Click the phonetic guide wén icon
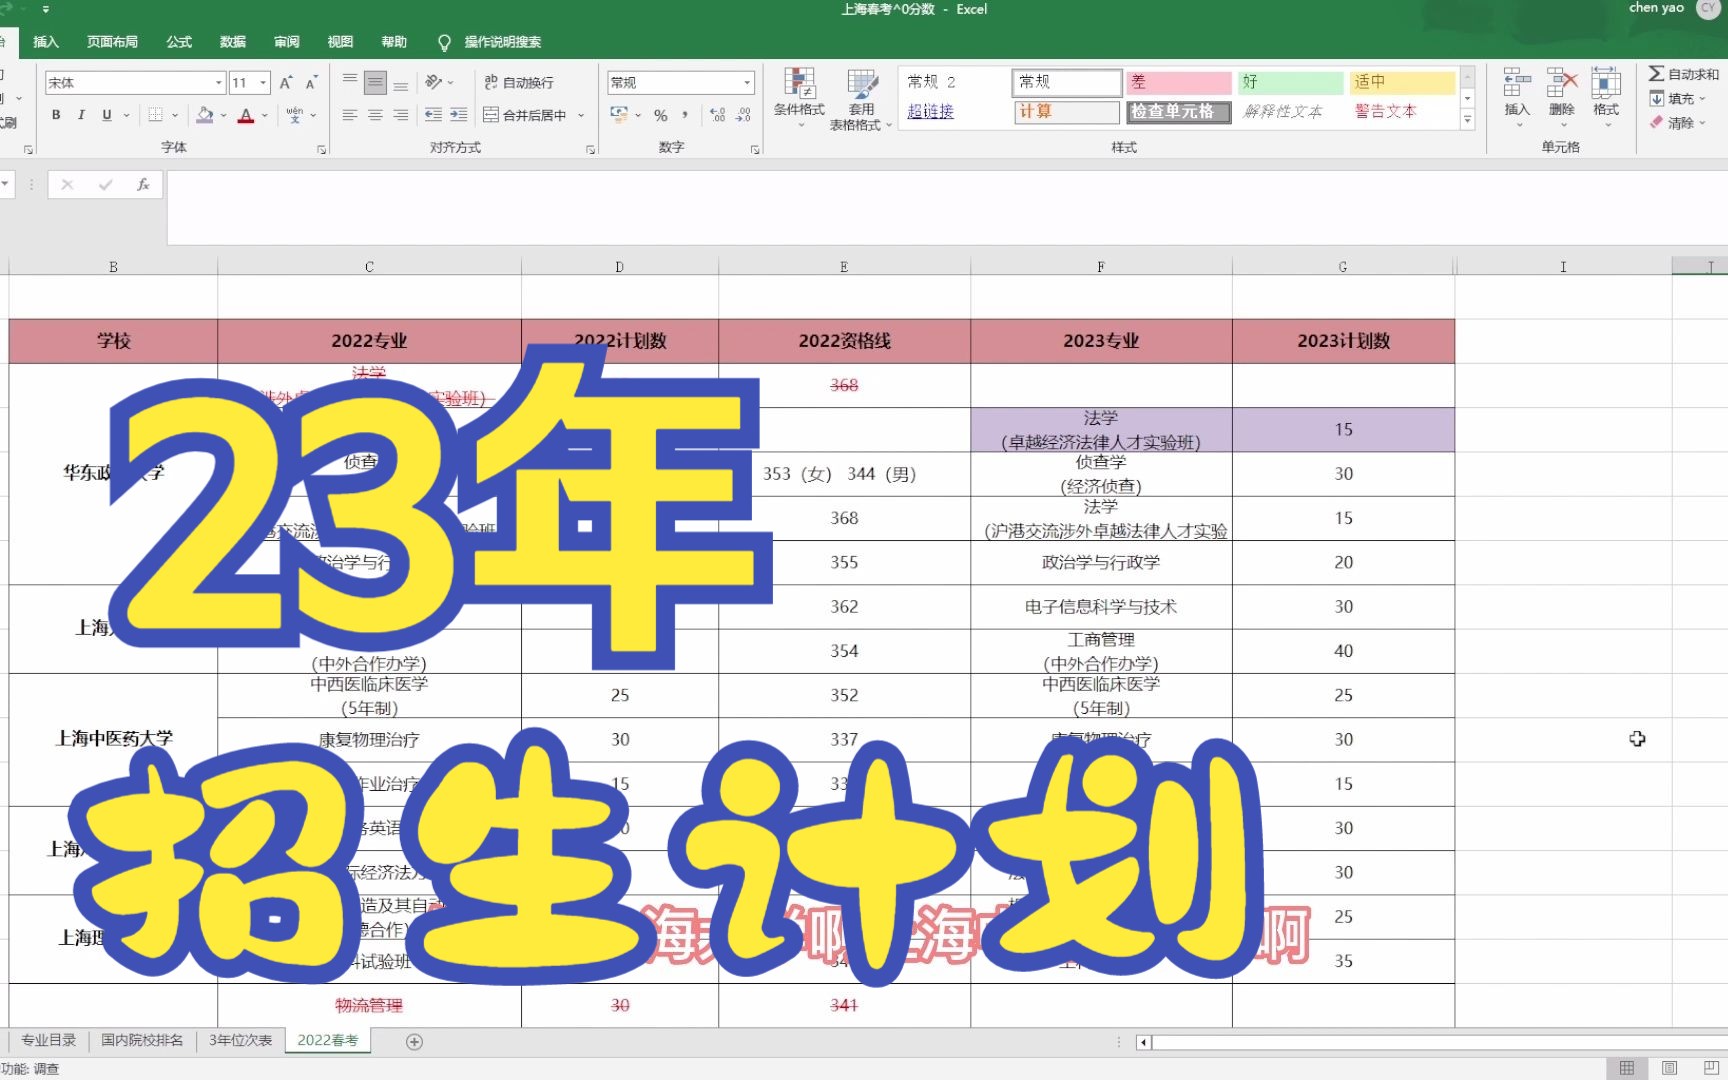The image size is (1728, 1080). pos(294,115)
